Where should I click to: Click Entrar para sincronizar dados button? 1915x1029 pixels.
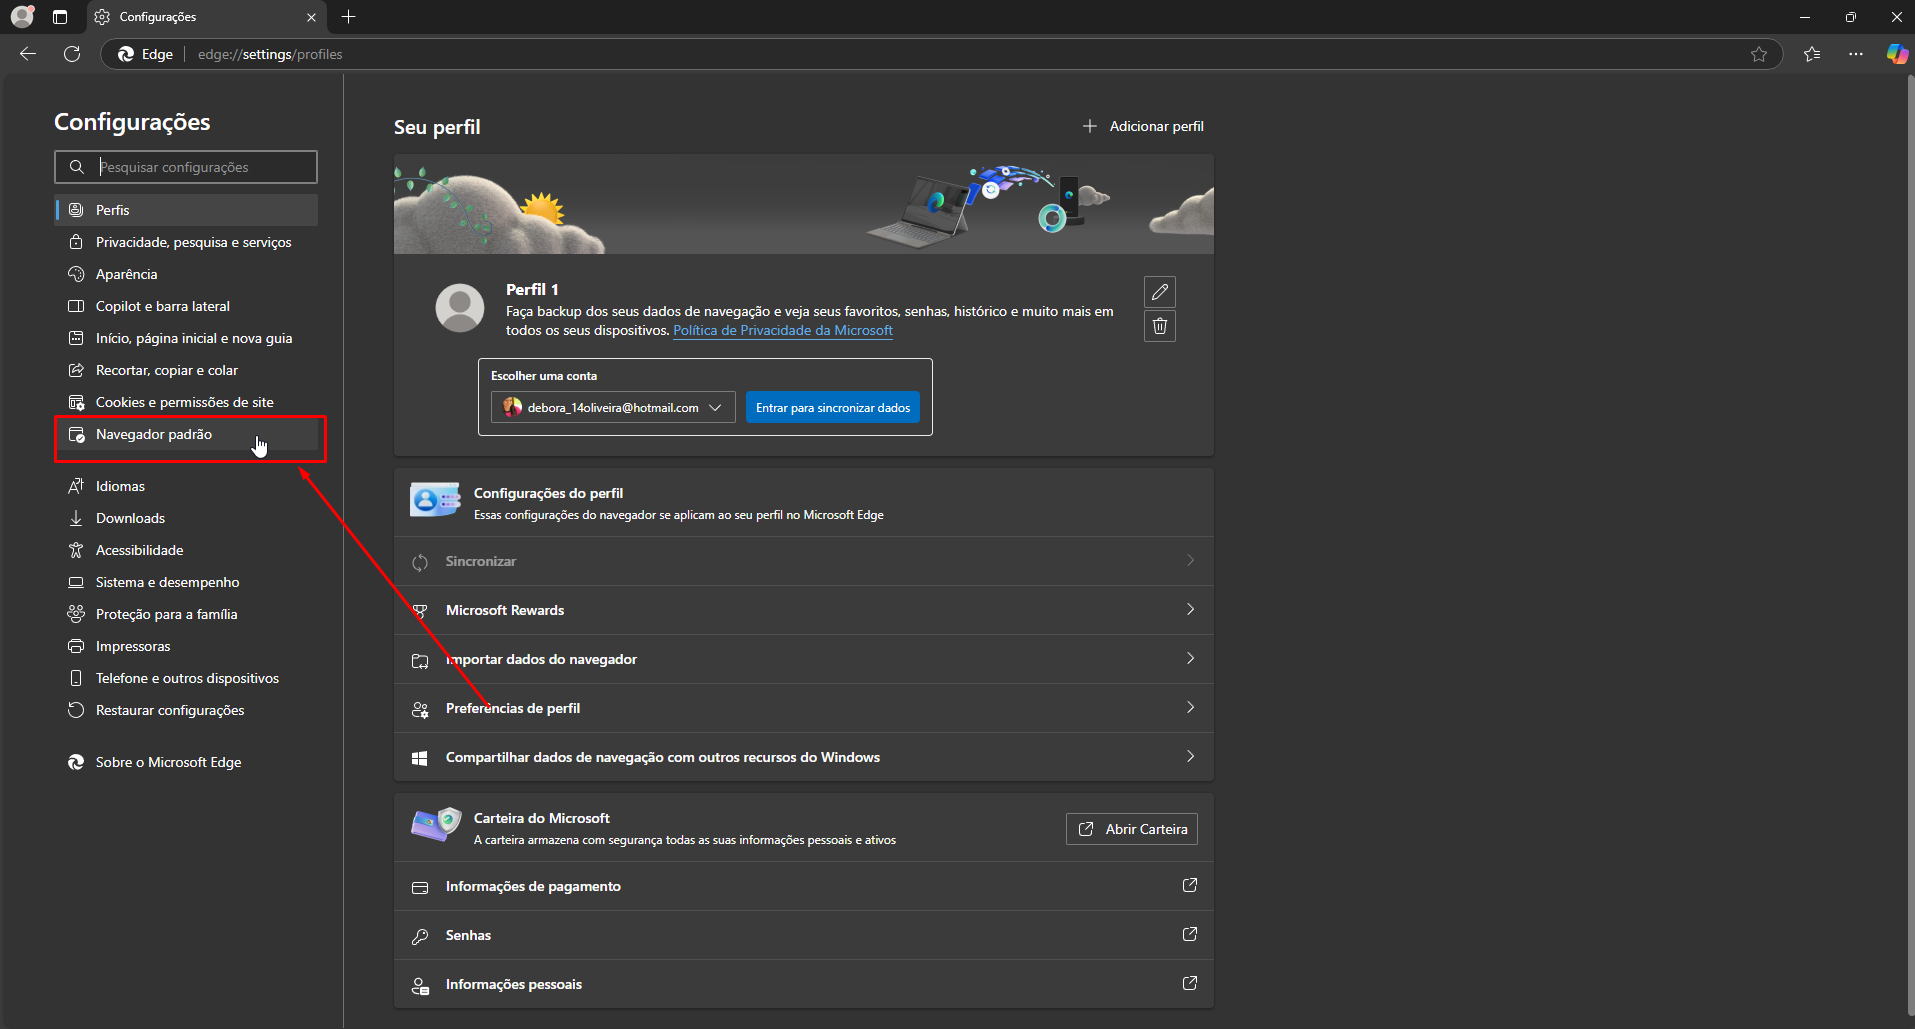[x=832, y=407]
